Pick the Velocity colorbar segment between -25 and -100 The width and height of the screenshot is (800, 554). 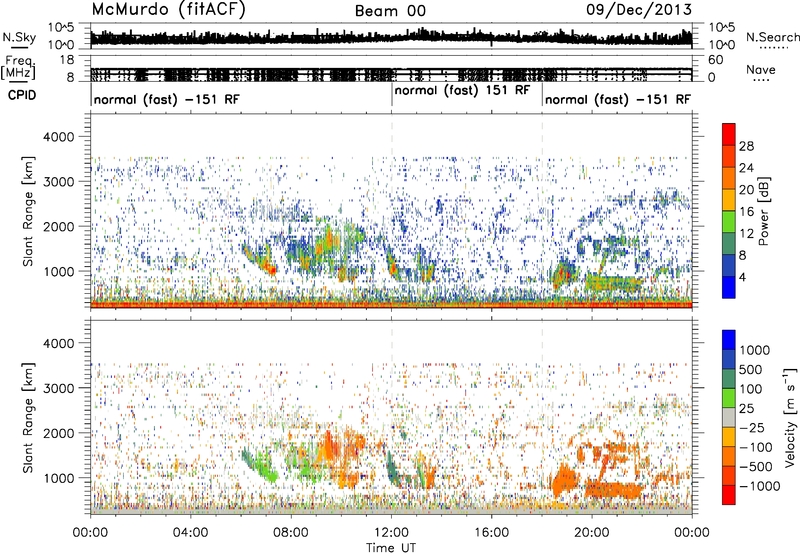(729, 437)
